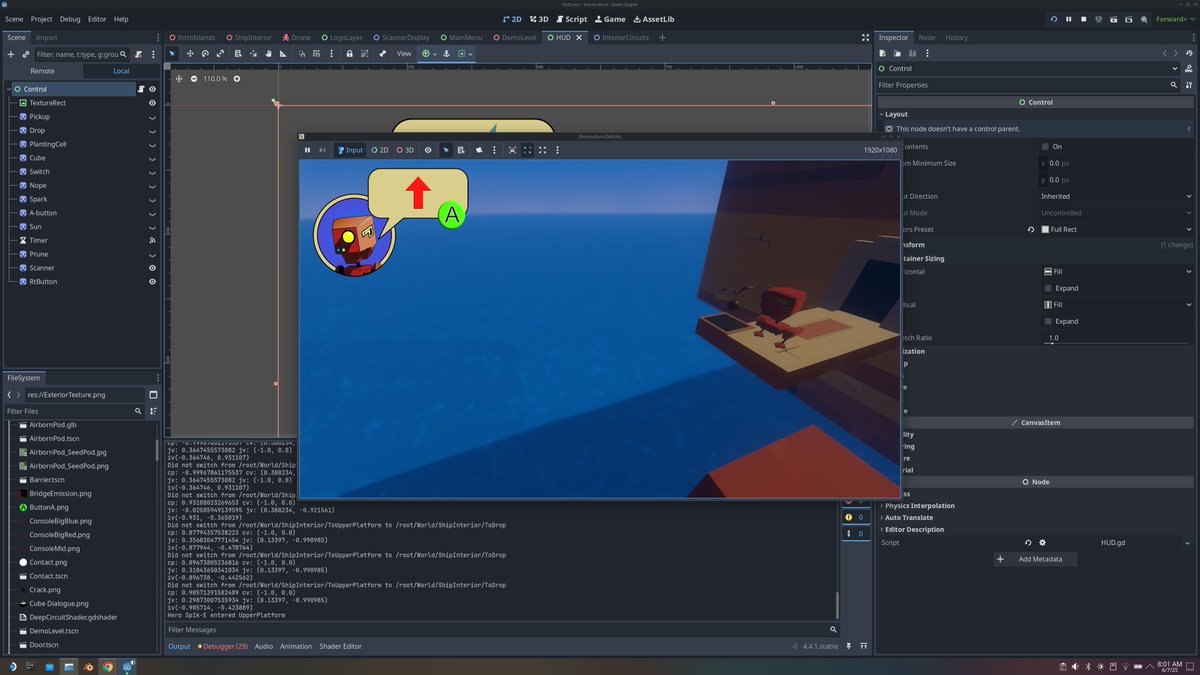Open the Script workspace icon in the top bar
The image size is (1200, 675).
click(x=569, y=18)
